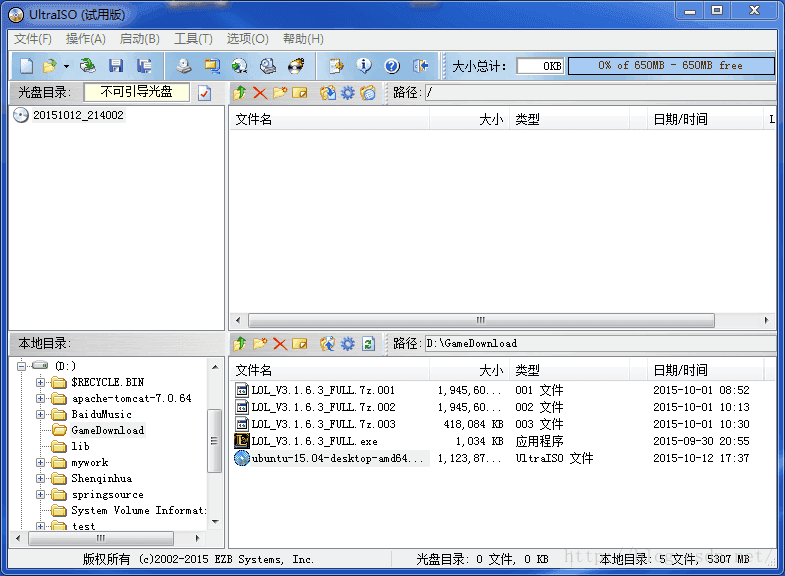Viewport: 785px width, 576px height.
Task: Click the image pane New Folder icon
Action: pyautogui.click(x=280, y=93)
